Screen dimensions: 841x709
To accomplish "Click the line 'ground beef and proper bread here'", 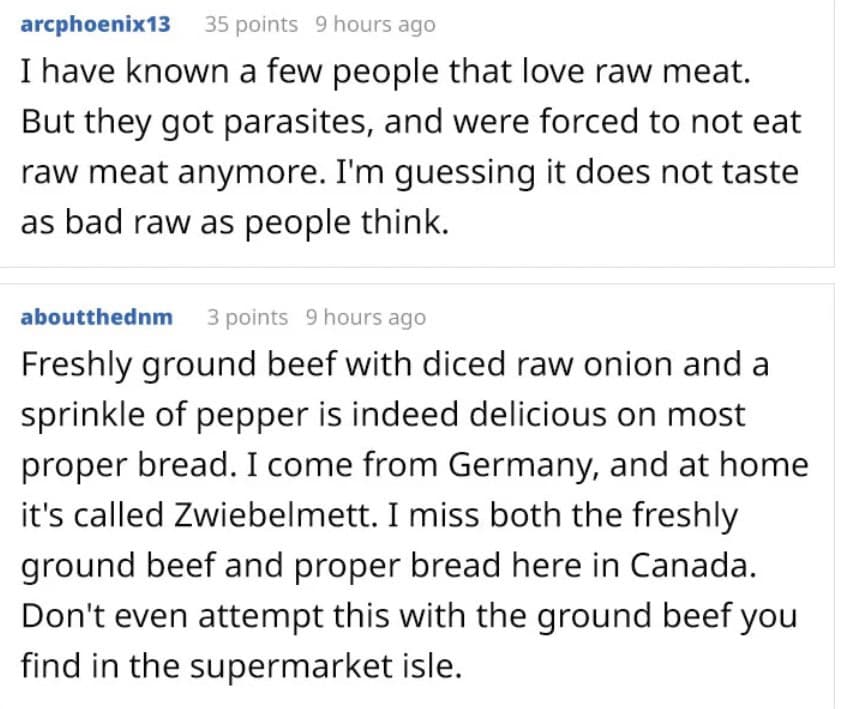I will click(389, 565).
